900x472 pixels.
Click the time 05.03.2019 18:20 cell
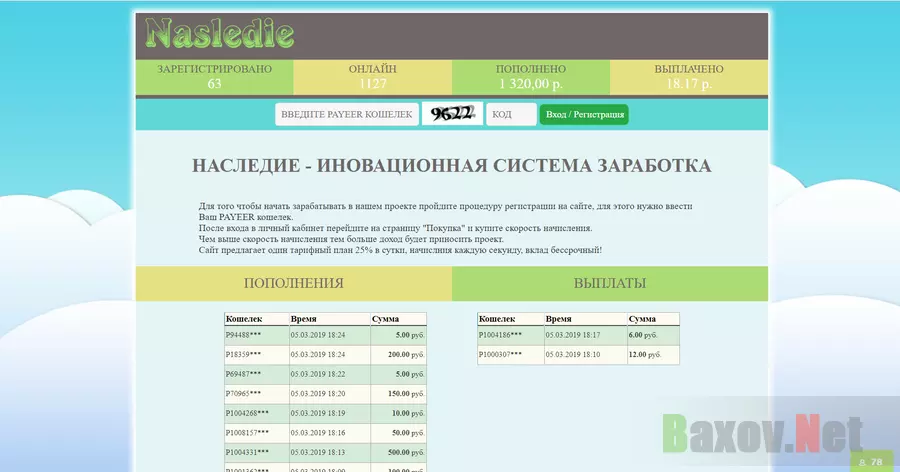(x=329, y=394)
